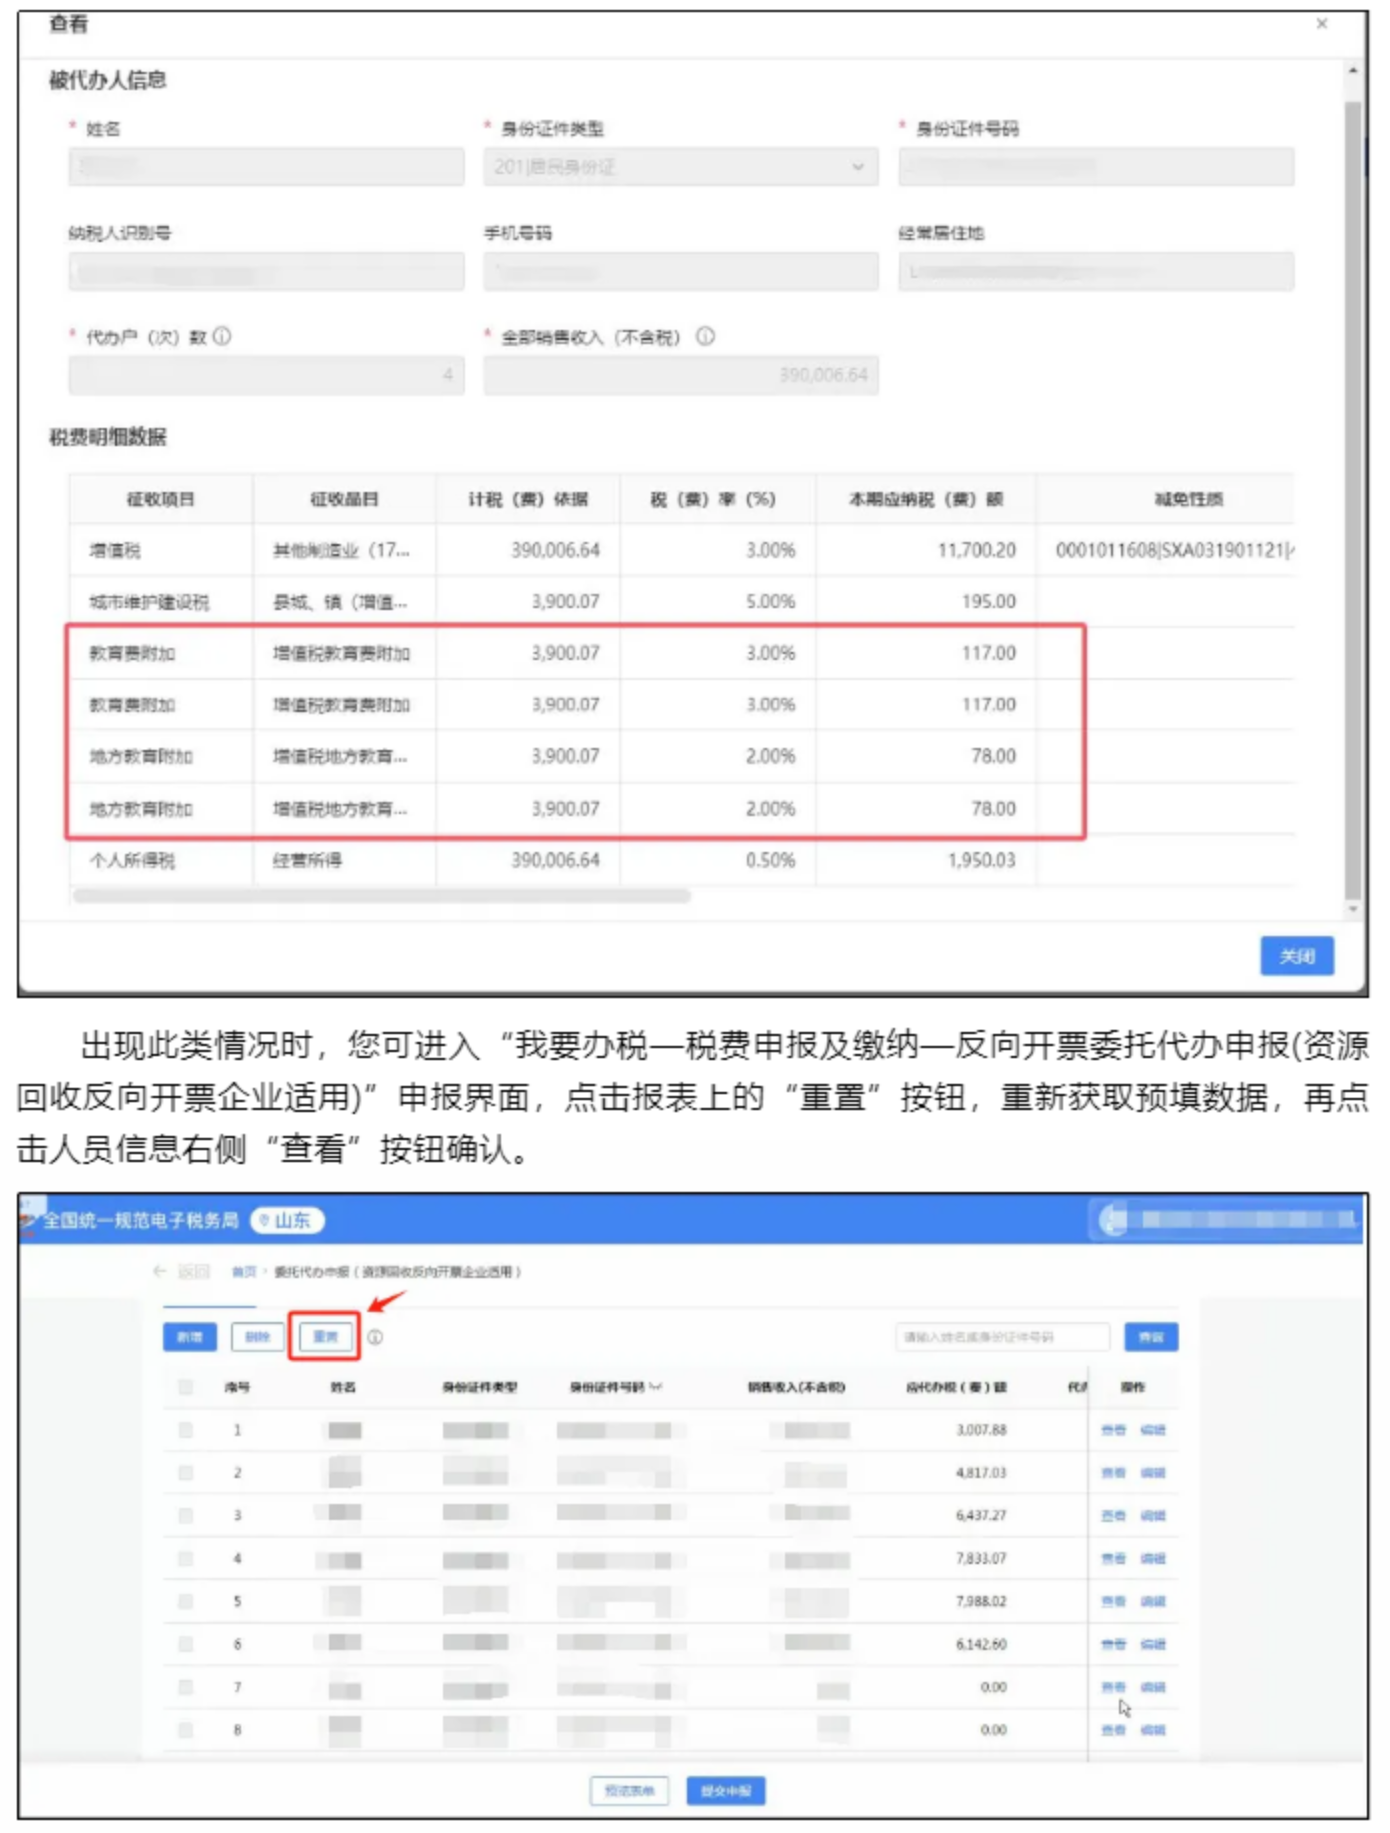Viewport: 1390px width, 1833px height.
Task: Click the user avatar in blue header
Action: pyautogui.click(x=1112, y=1219)
